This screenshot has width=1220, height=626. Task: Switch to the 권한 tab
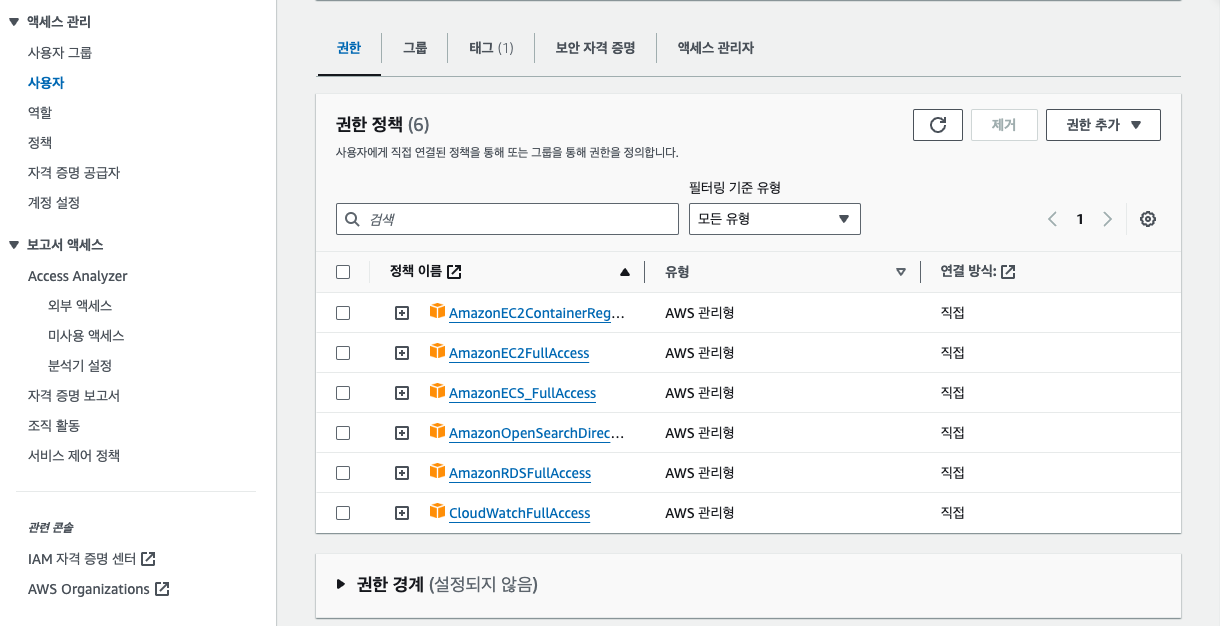[x=349, y=47]
